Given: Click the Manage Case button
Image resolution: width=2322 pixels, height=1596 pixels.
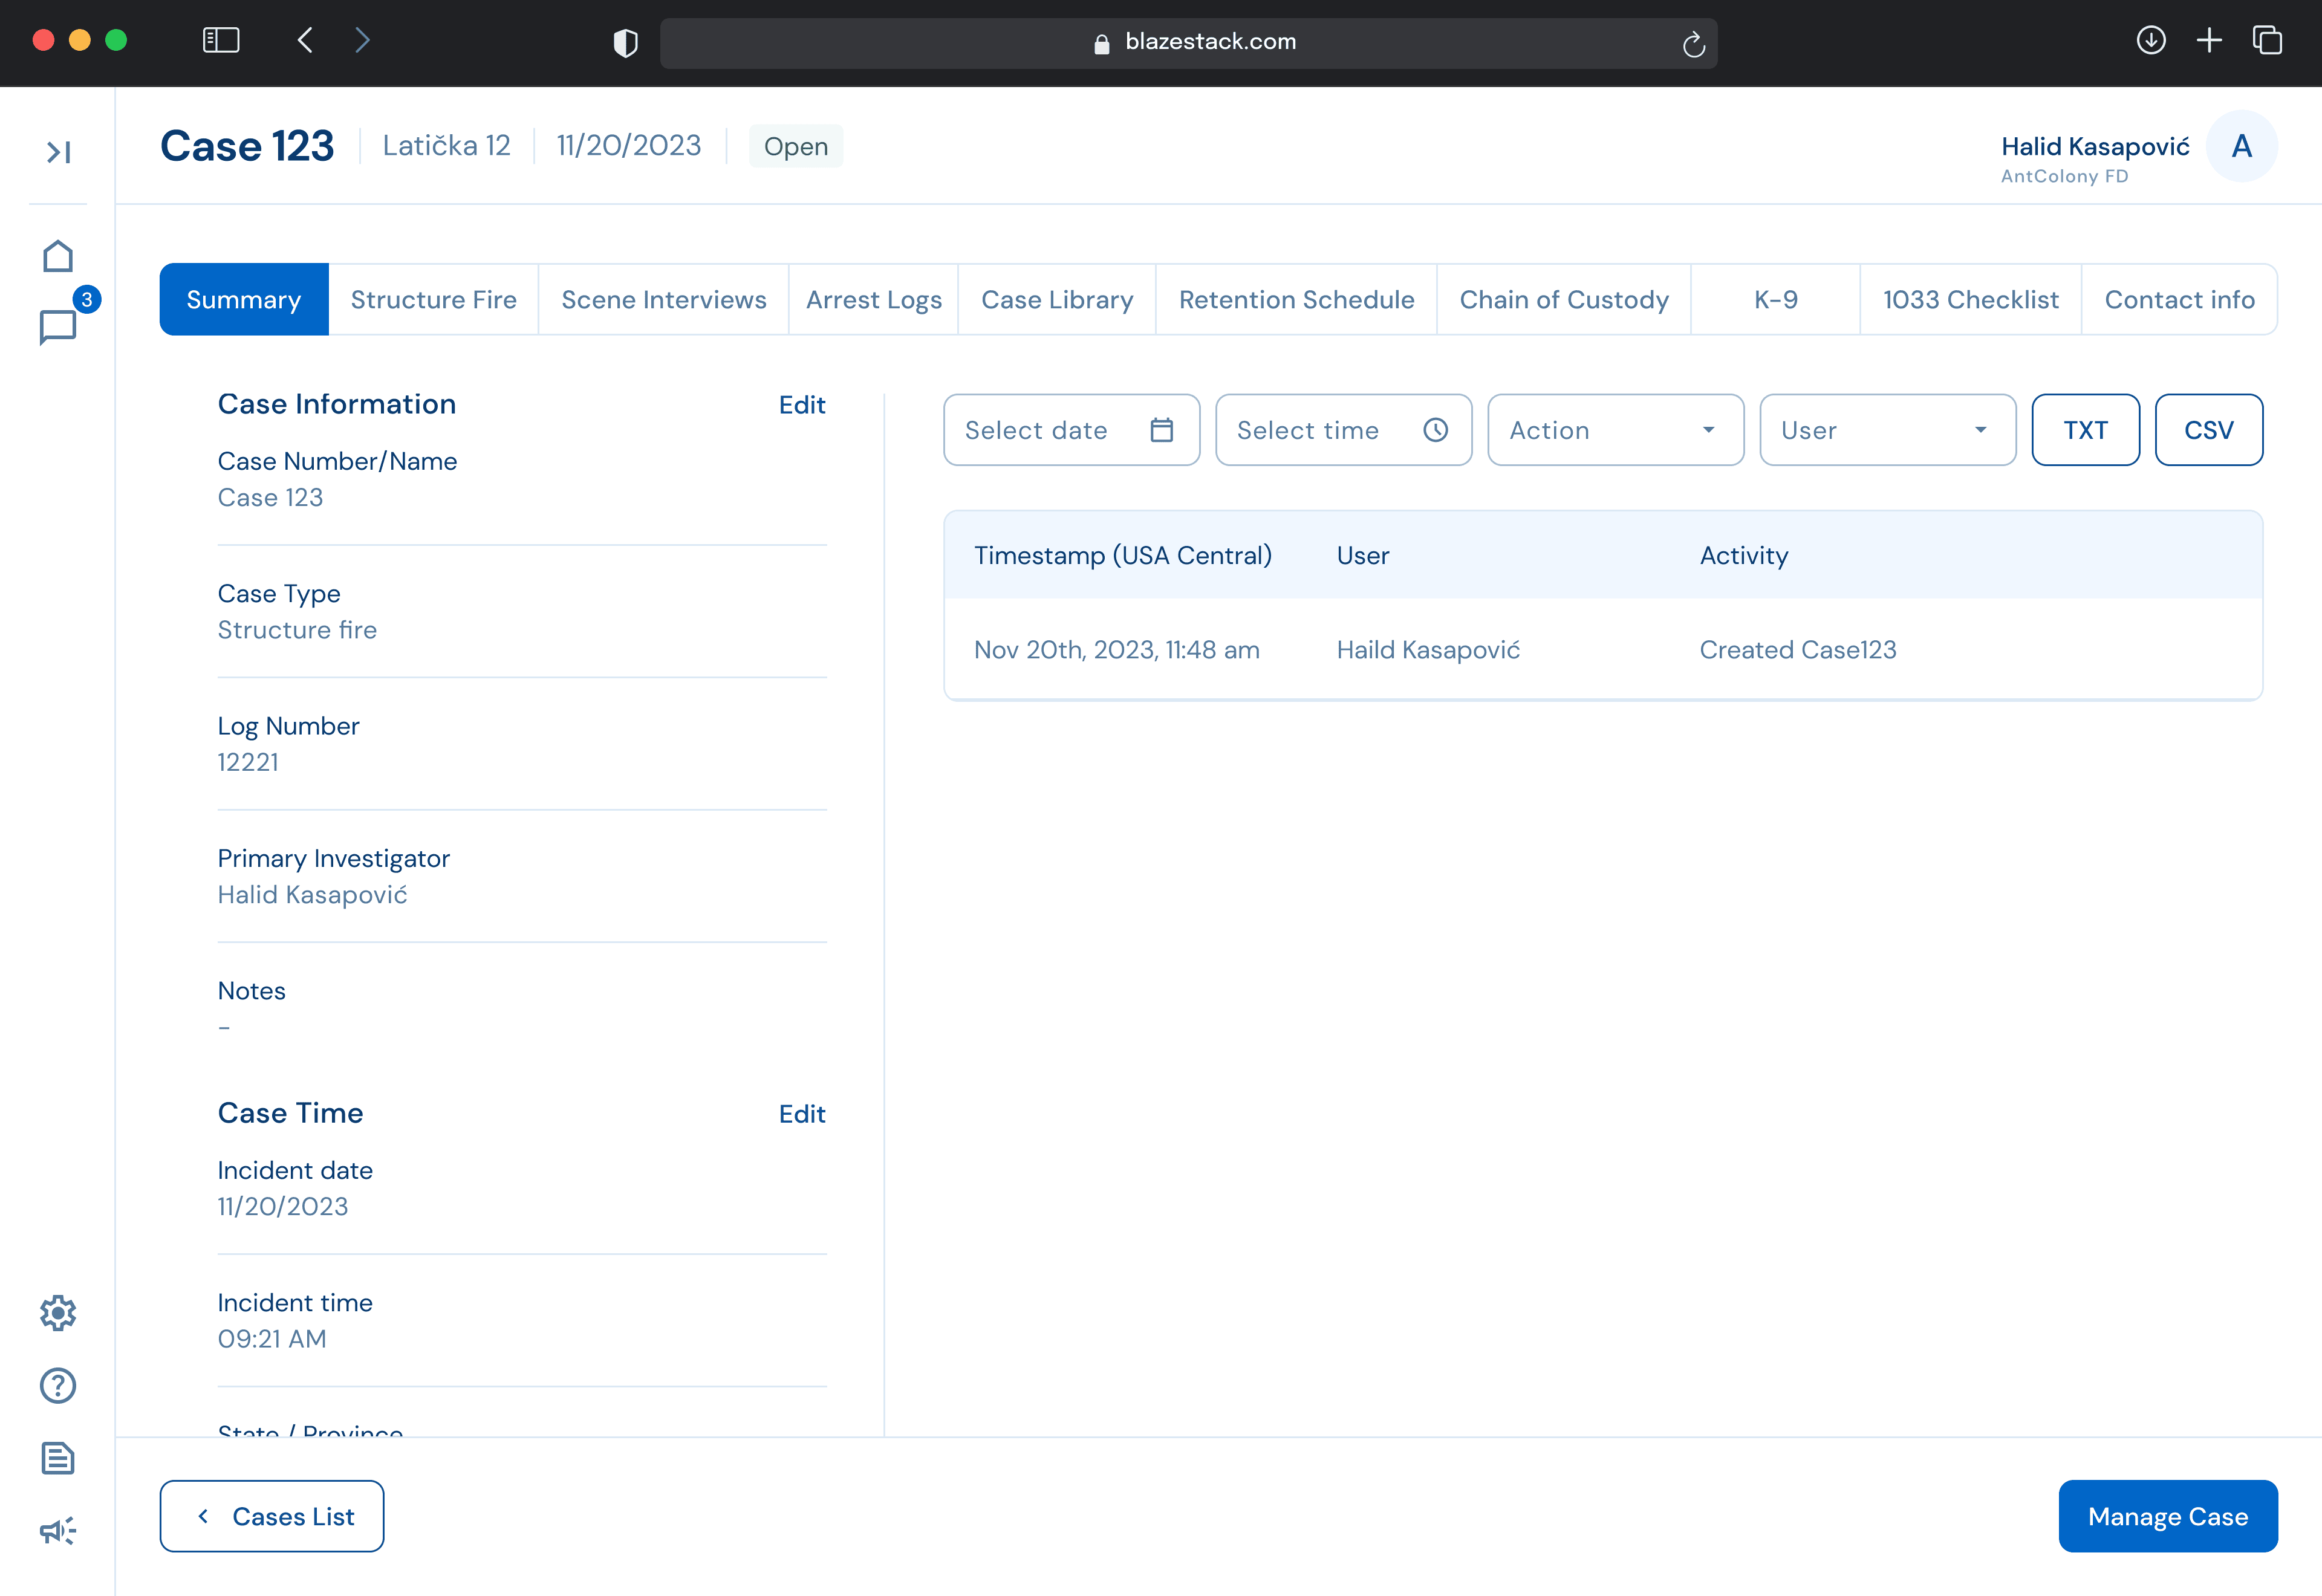Looking at the screenshot, I should [x=2167, y=1516].
